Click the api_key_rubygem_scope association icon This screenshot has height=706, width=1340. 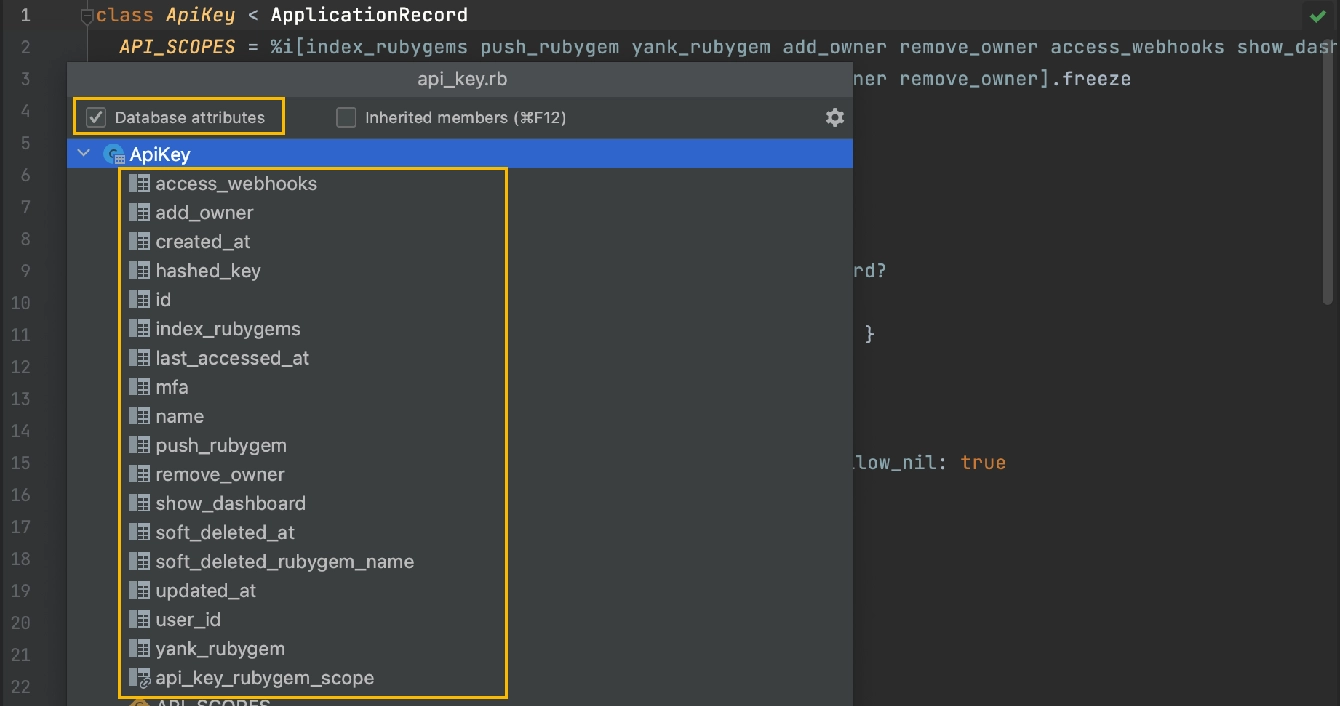click(x=140, y=678)
